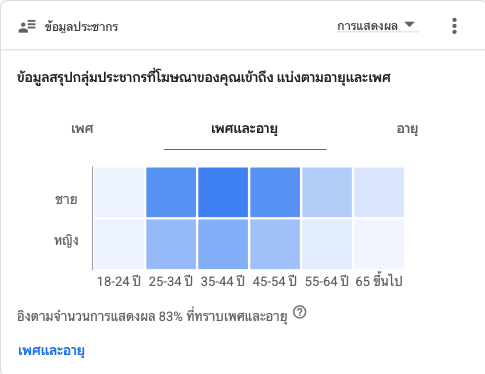Click the male 55-64 heatmap cell

point(327,192)
